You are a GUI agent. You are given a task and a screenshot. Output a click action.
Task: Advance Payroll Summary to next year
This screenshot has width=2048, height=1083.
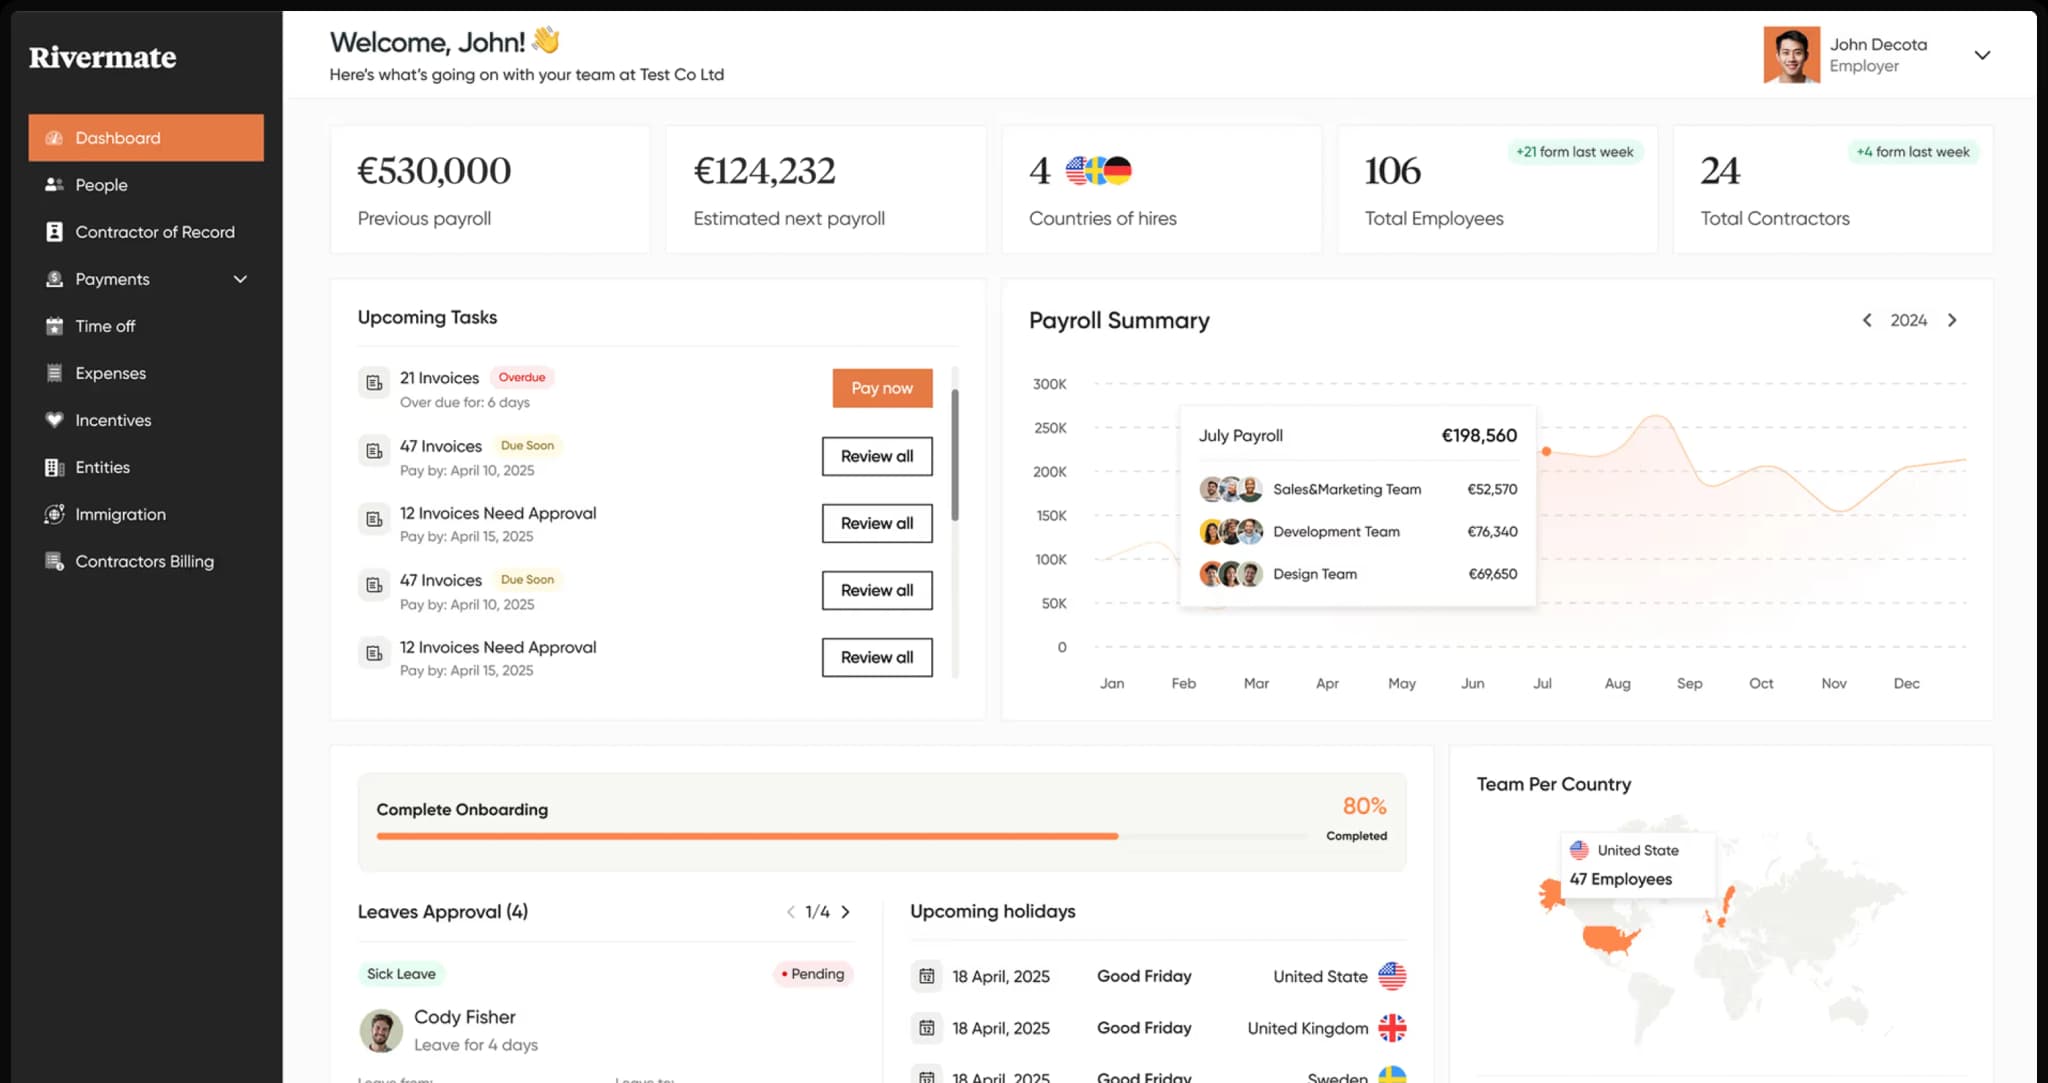[1952, 320]
